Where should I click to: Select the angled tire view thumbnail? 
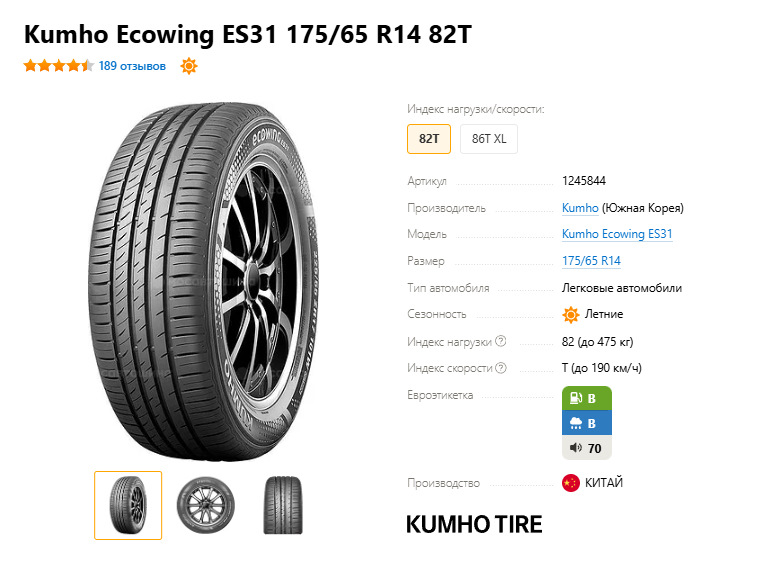pos(128,505)
